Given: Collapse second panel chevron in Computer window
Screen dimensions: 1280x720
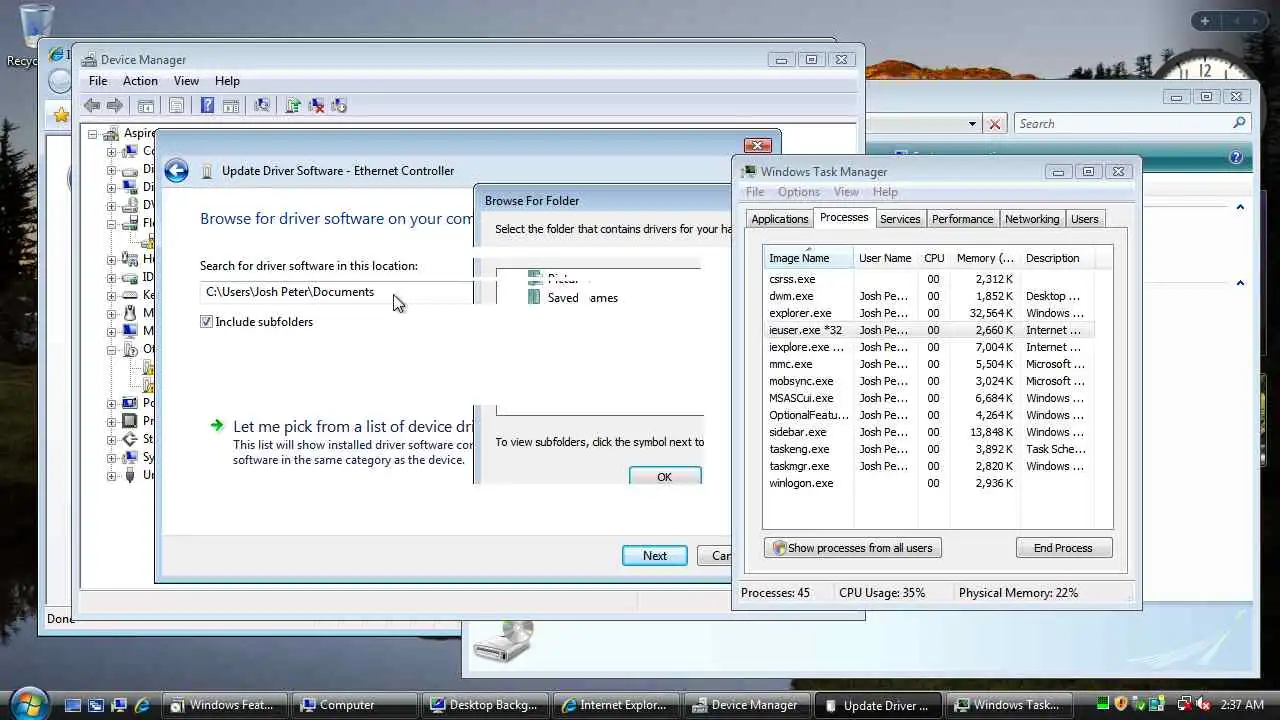Looking at the screenshot, I should pyautogui.click(x=1240, y=283).
